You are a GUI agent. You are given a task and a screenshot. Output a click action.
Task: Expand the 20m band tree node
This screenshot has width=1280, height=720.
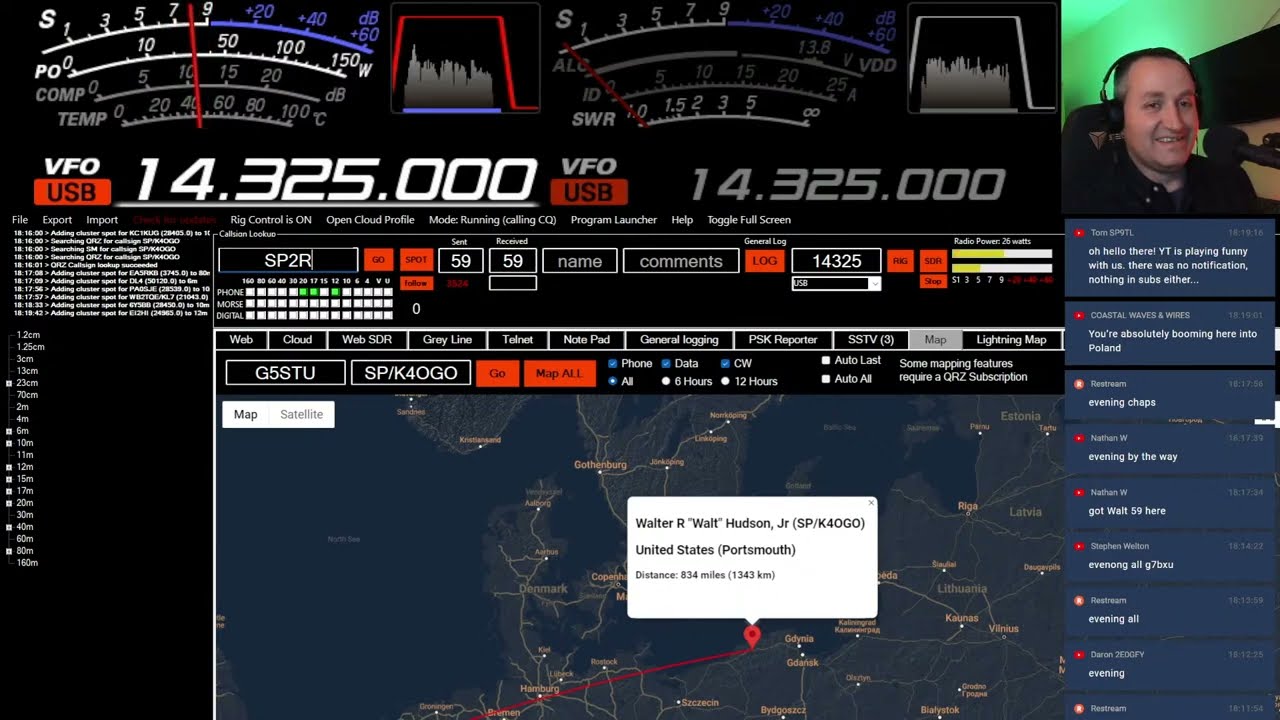9,503
